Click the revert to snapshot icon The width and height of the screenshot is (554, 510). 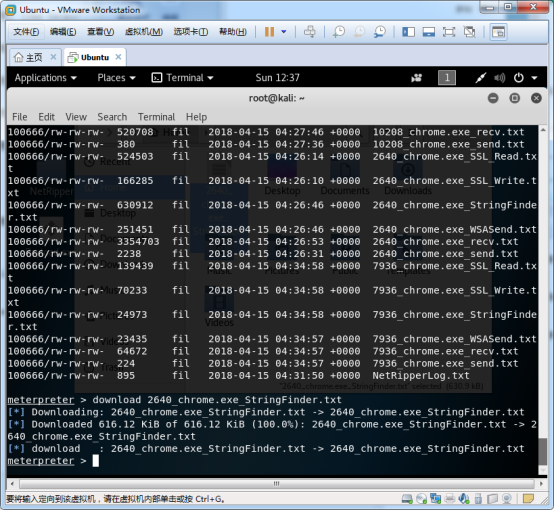tap(359, 32)
